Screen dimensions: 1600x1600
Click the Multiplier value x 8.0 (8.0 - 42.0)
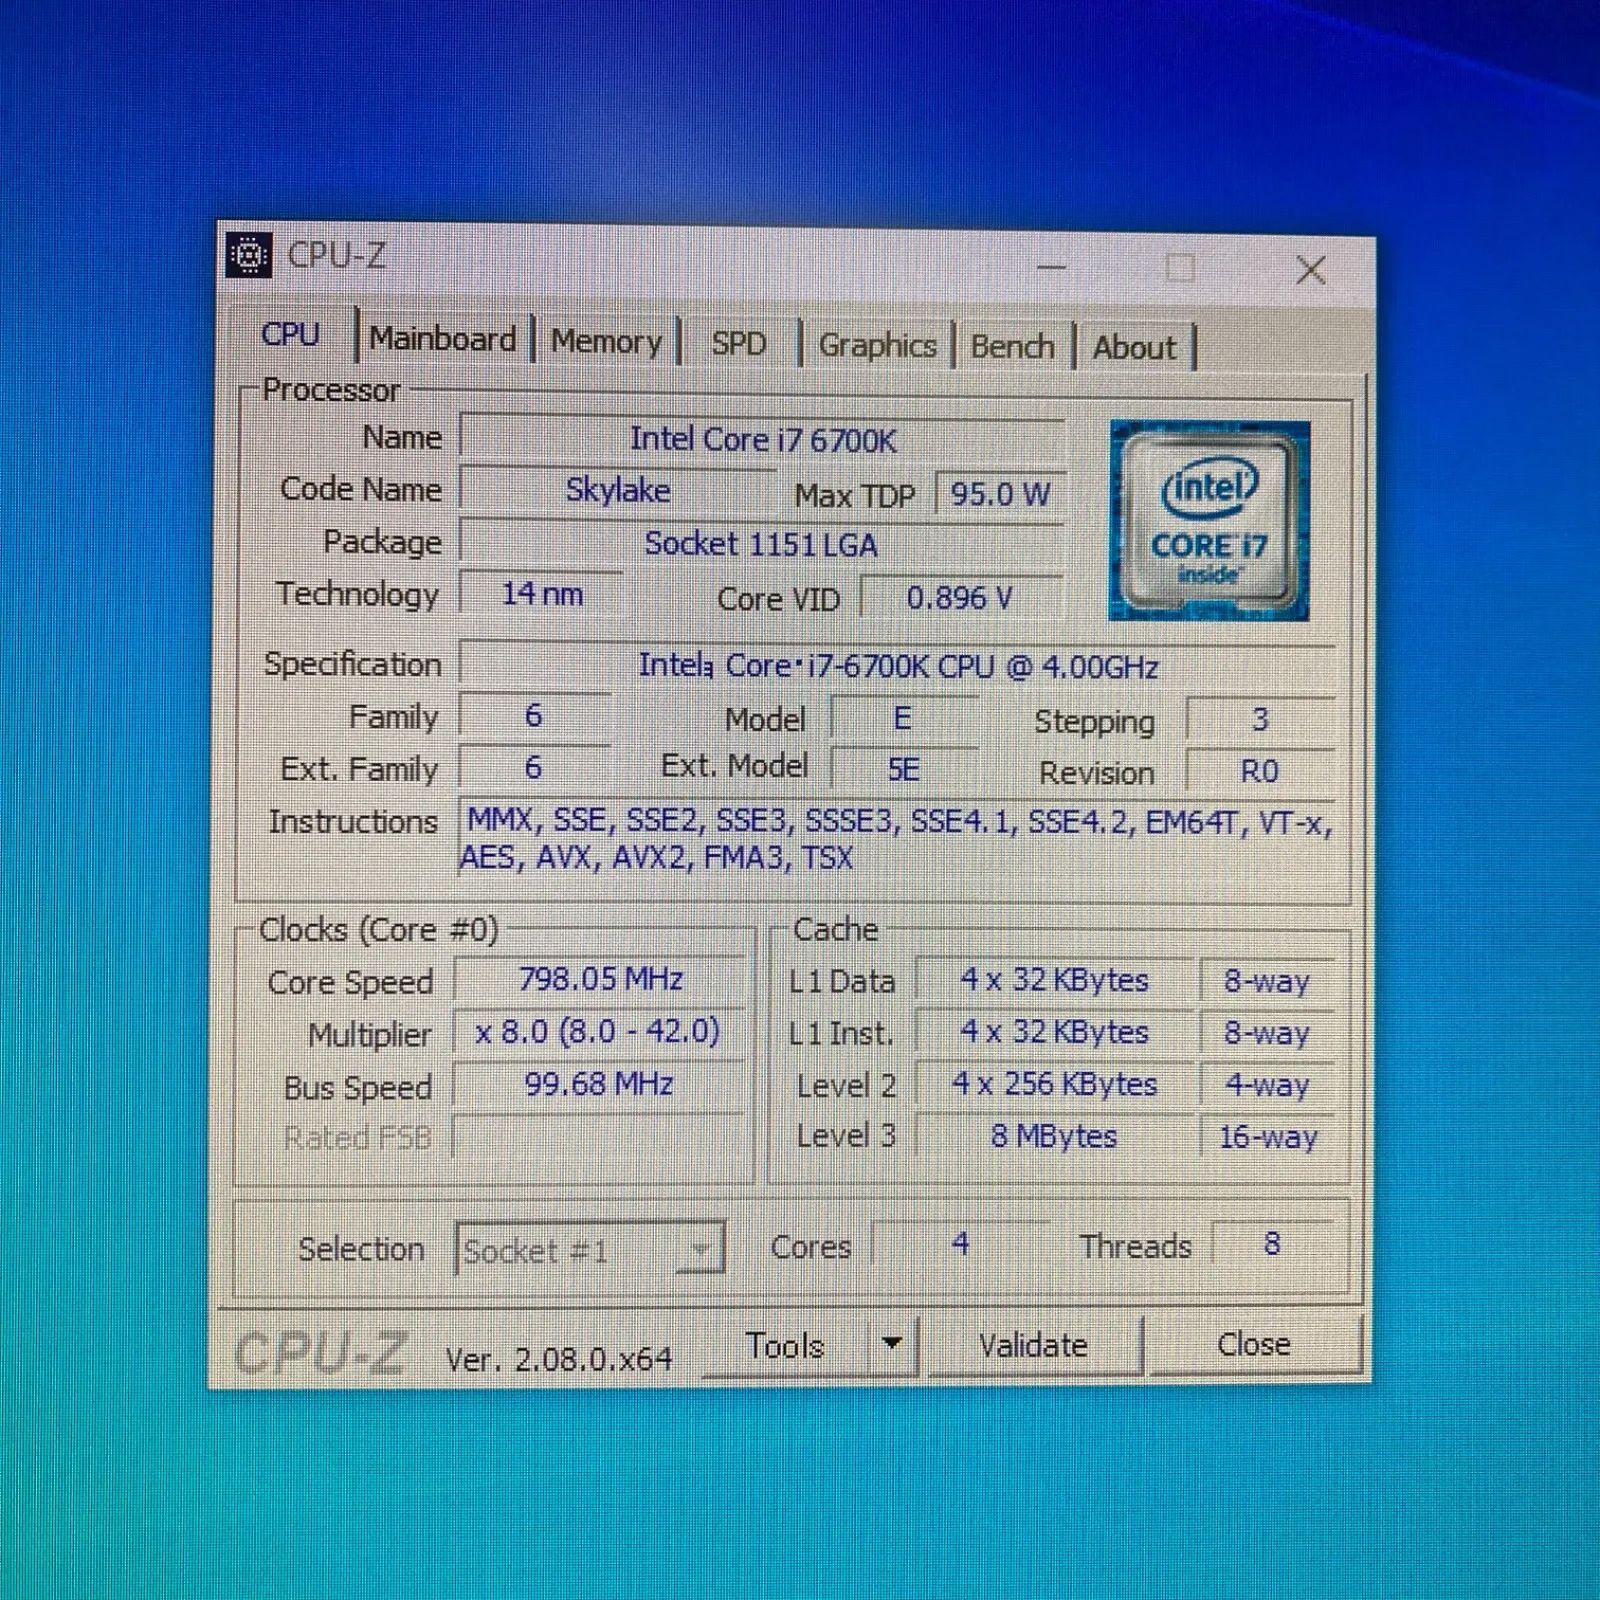click(x=598, y=1031)
